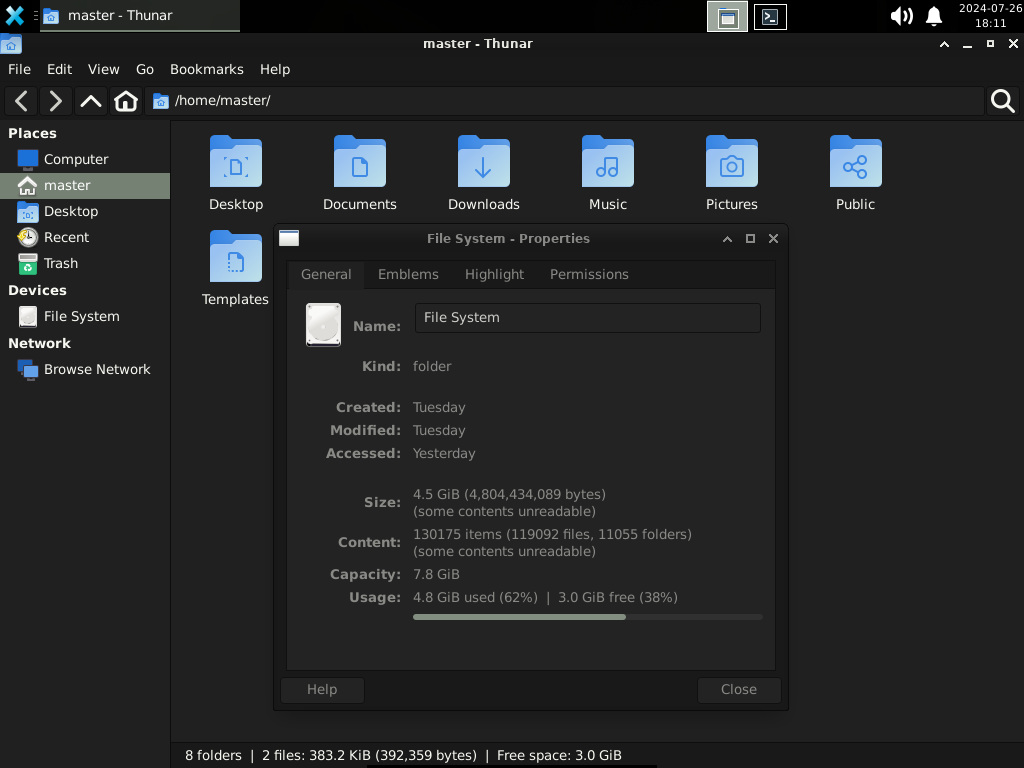Click the search icon in the toolbar

[x=1002, y=100]
